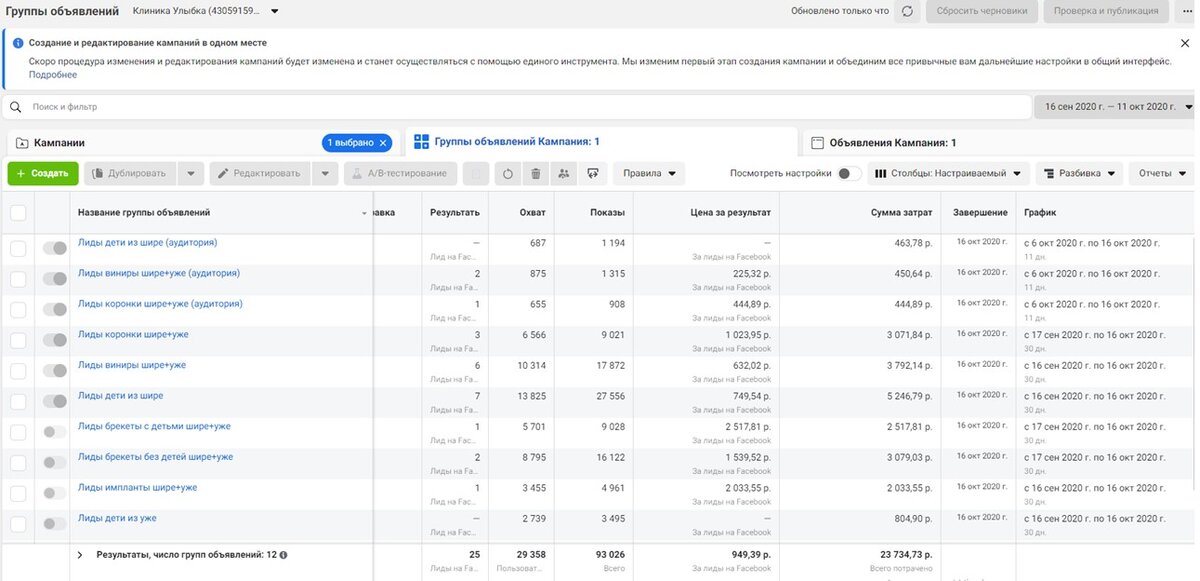Click the export/share toolbar icon
Viewport: 1200px width, 581px height.
point(593,173)
